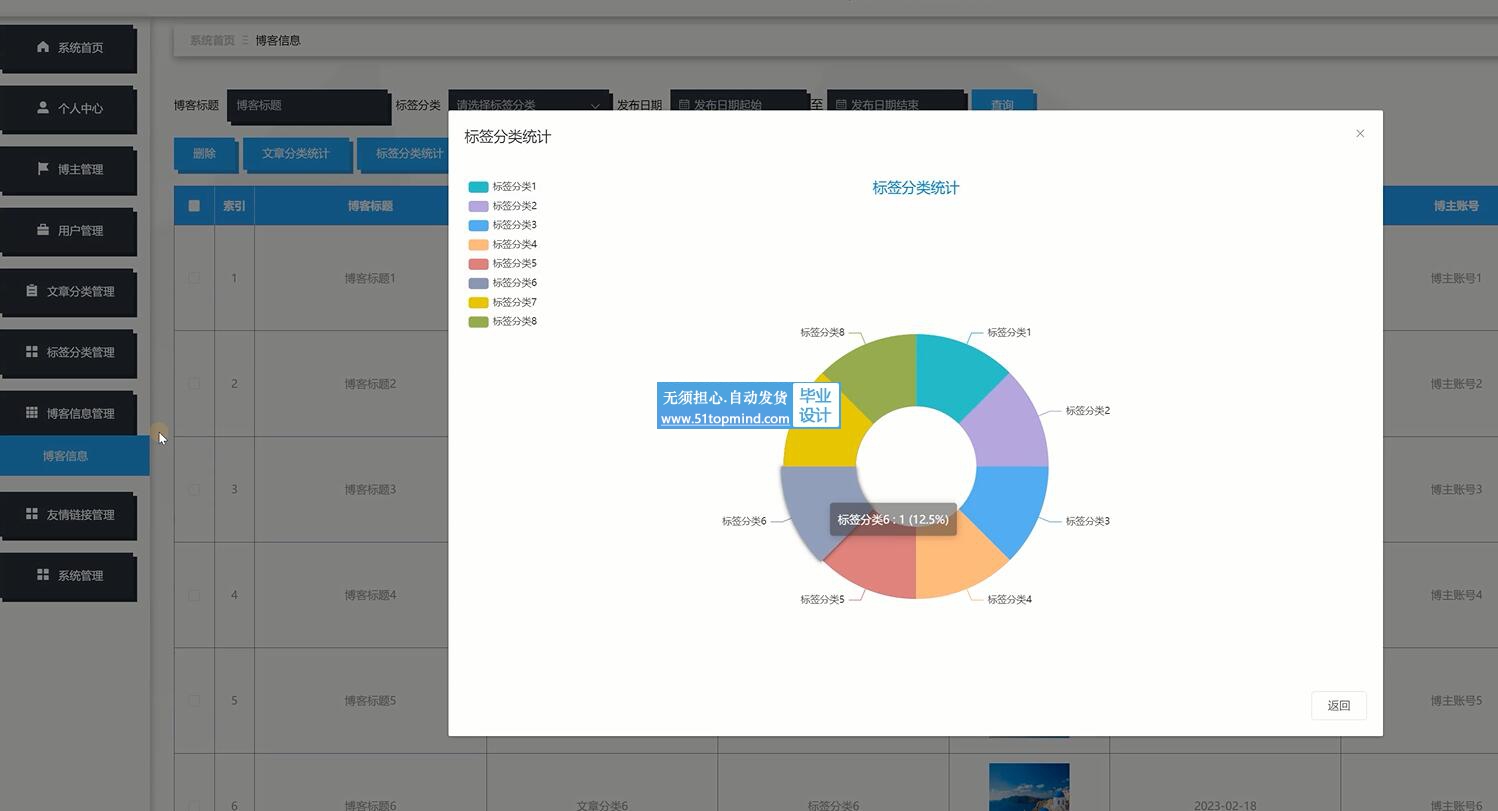Viewport: 1498px width, 811px height.
Task: Click the 索引 column header
Action: [234, 206]
